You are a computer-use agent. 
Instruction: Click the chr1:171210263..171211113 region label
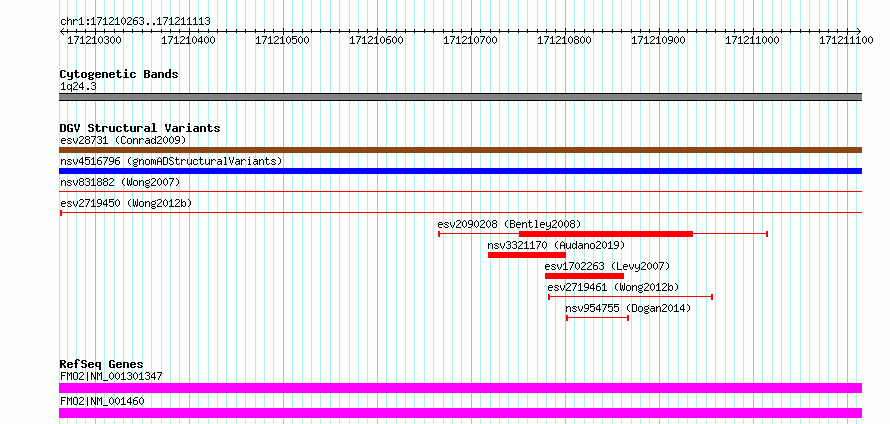(x=135, y=22)
